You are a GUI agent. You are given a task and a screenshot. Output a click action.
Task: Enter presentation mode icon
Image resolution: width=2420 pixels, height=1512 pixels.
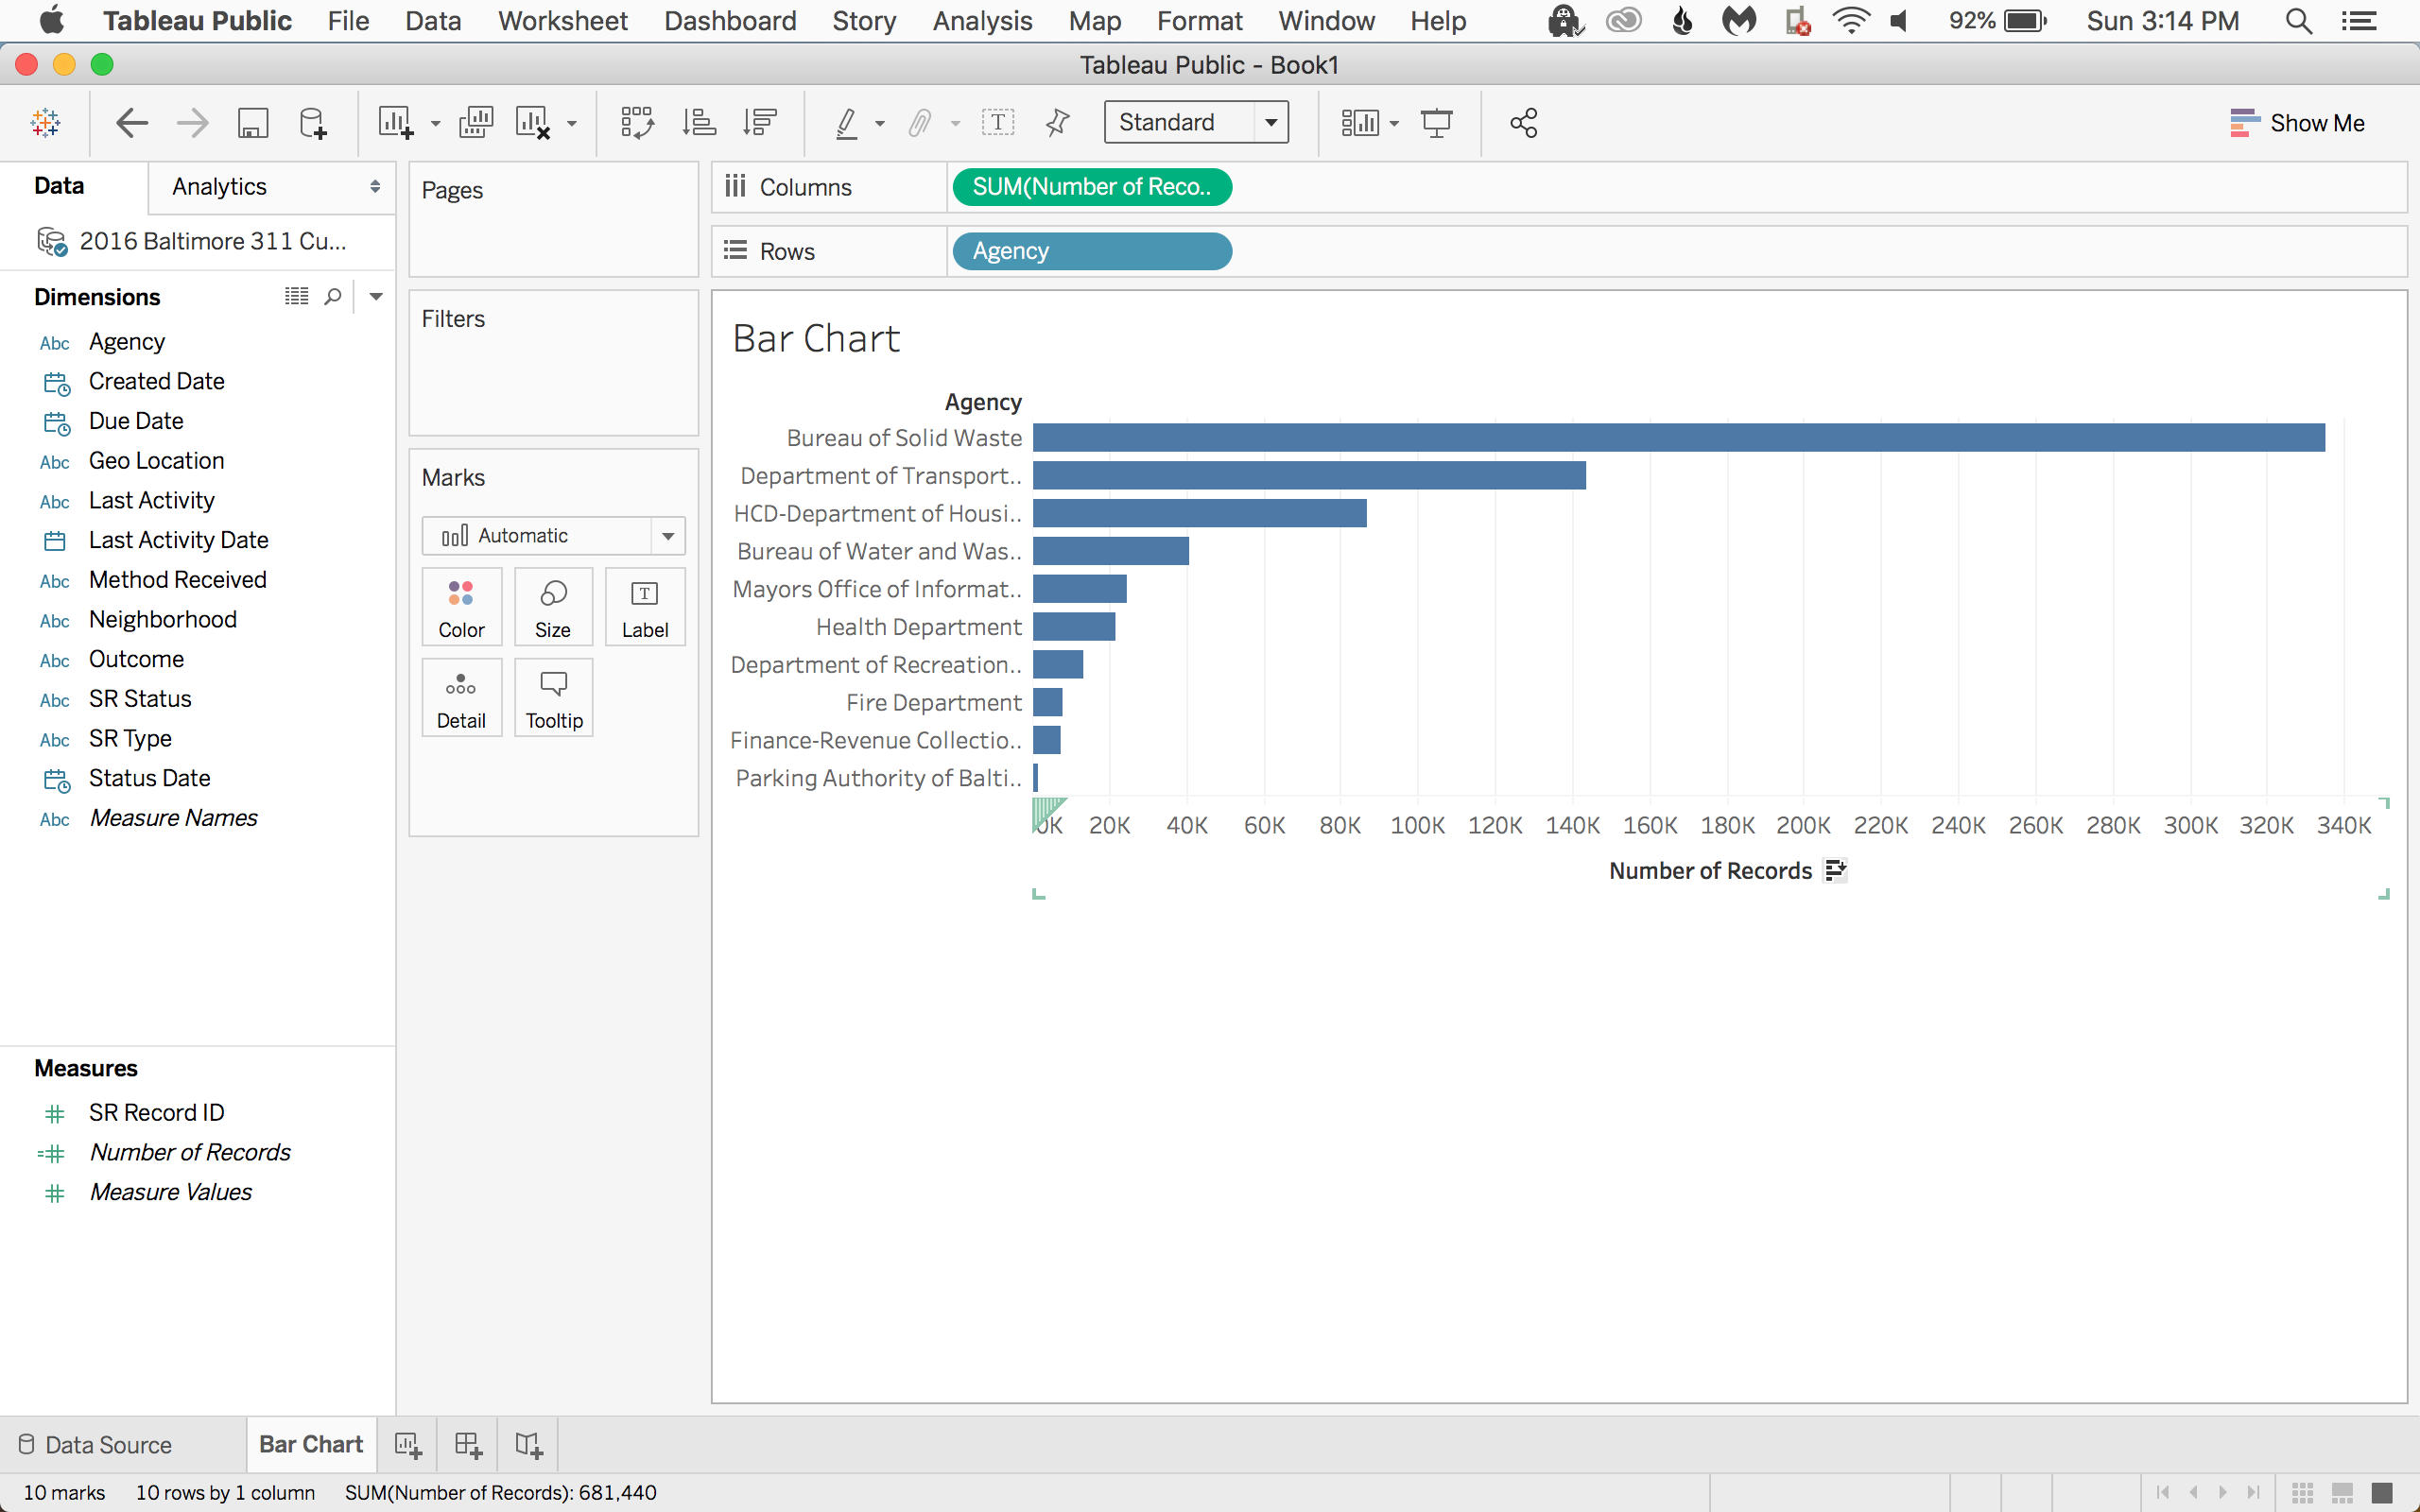click(x=1437, y=123)
